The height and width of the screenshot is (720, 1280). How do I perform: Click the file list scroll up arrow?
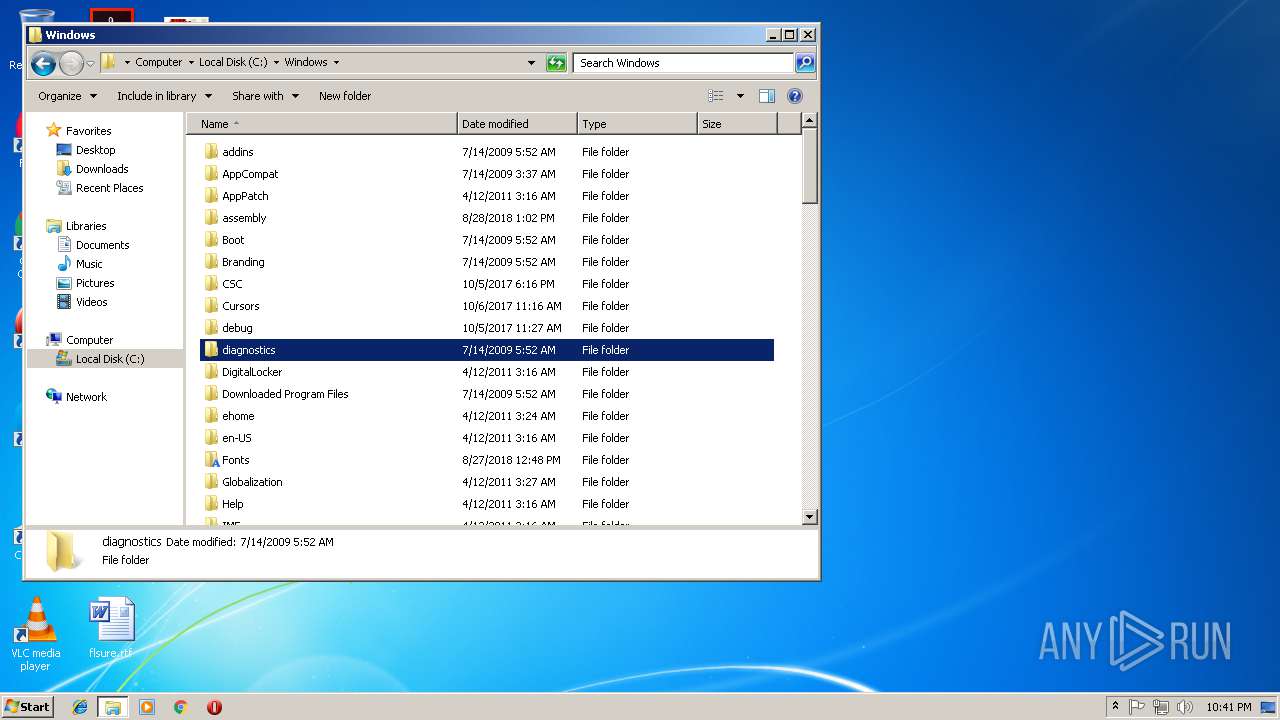(810, 120)
